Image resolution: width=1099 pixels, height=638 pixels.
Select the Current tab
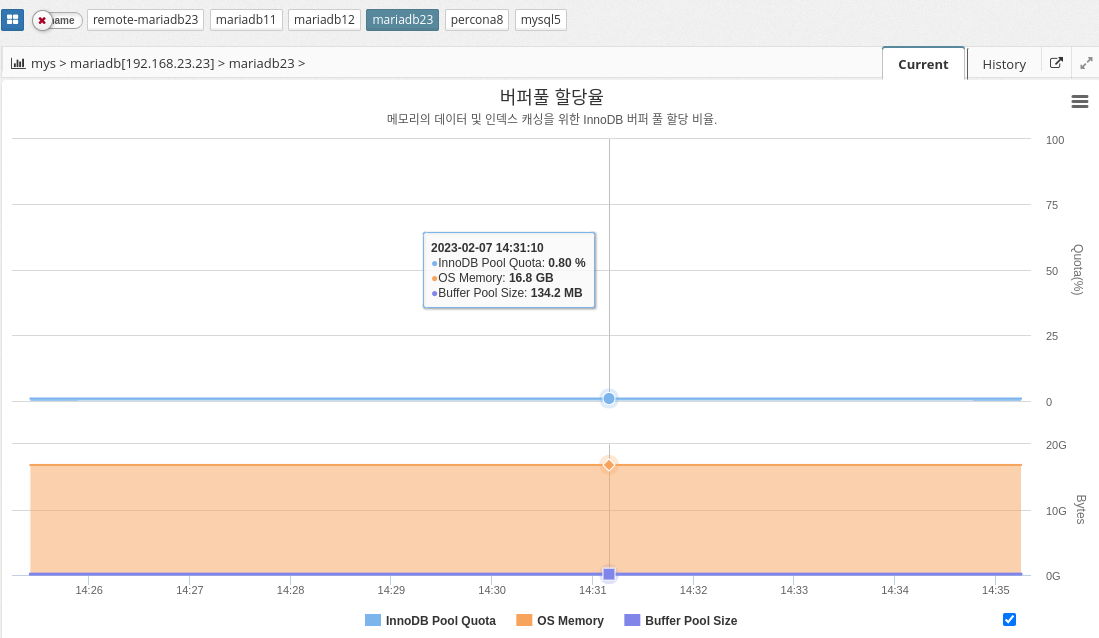(x=922, y=64)
